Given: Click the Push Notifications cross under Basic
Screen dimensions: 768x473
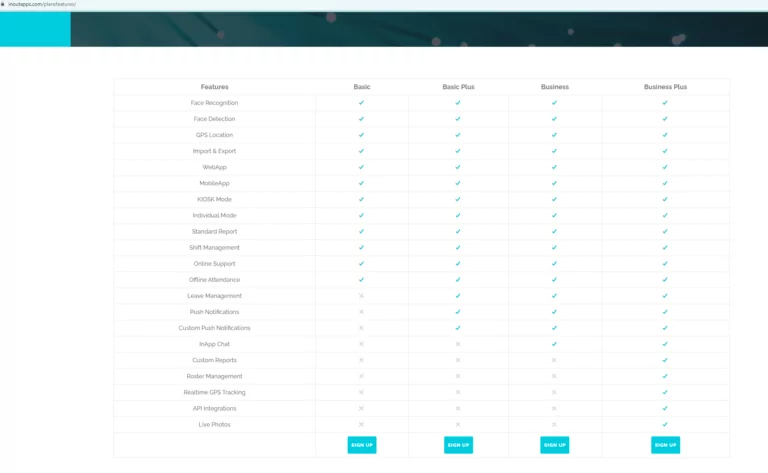Looking at the screenshot, I should (361, 312).
